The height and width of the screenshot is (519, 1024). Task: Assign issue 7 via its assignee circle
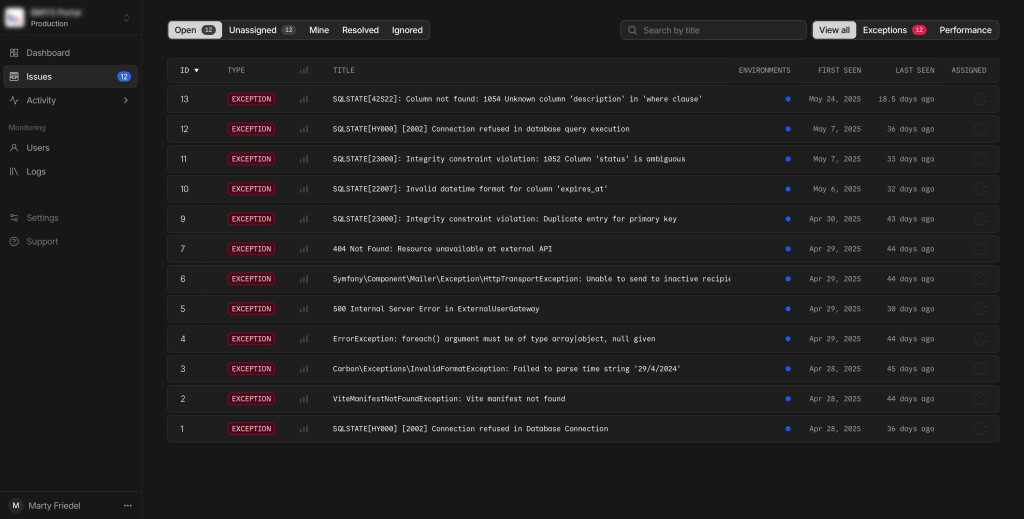[980, 249]
